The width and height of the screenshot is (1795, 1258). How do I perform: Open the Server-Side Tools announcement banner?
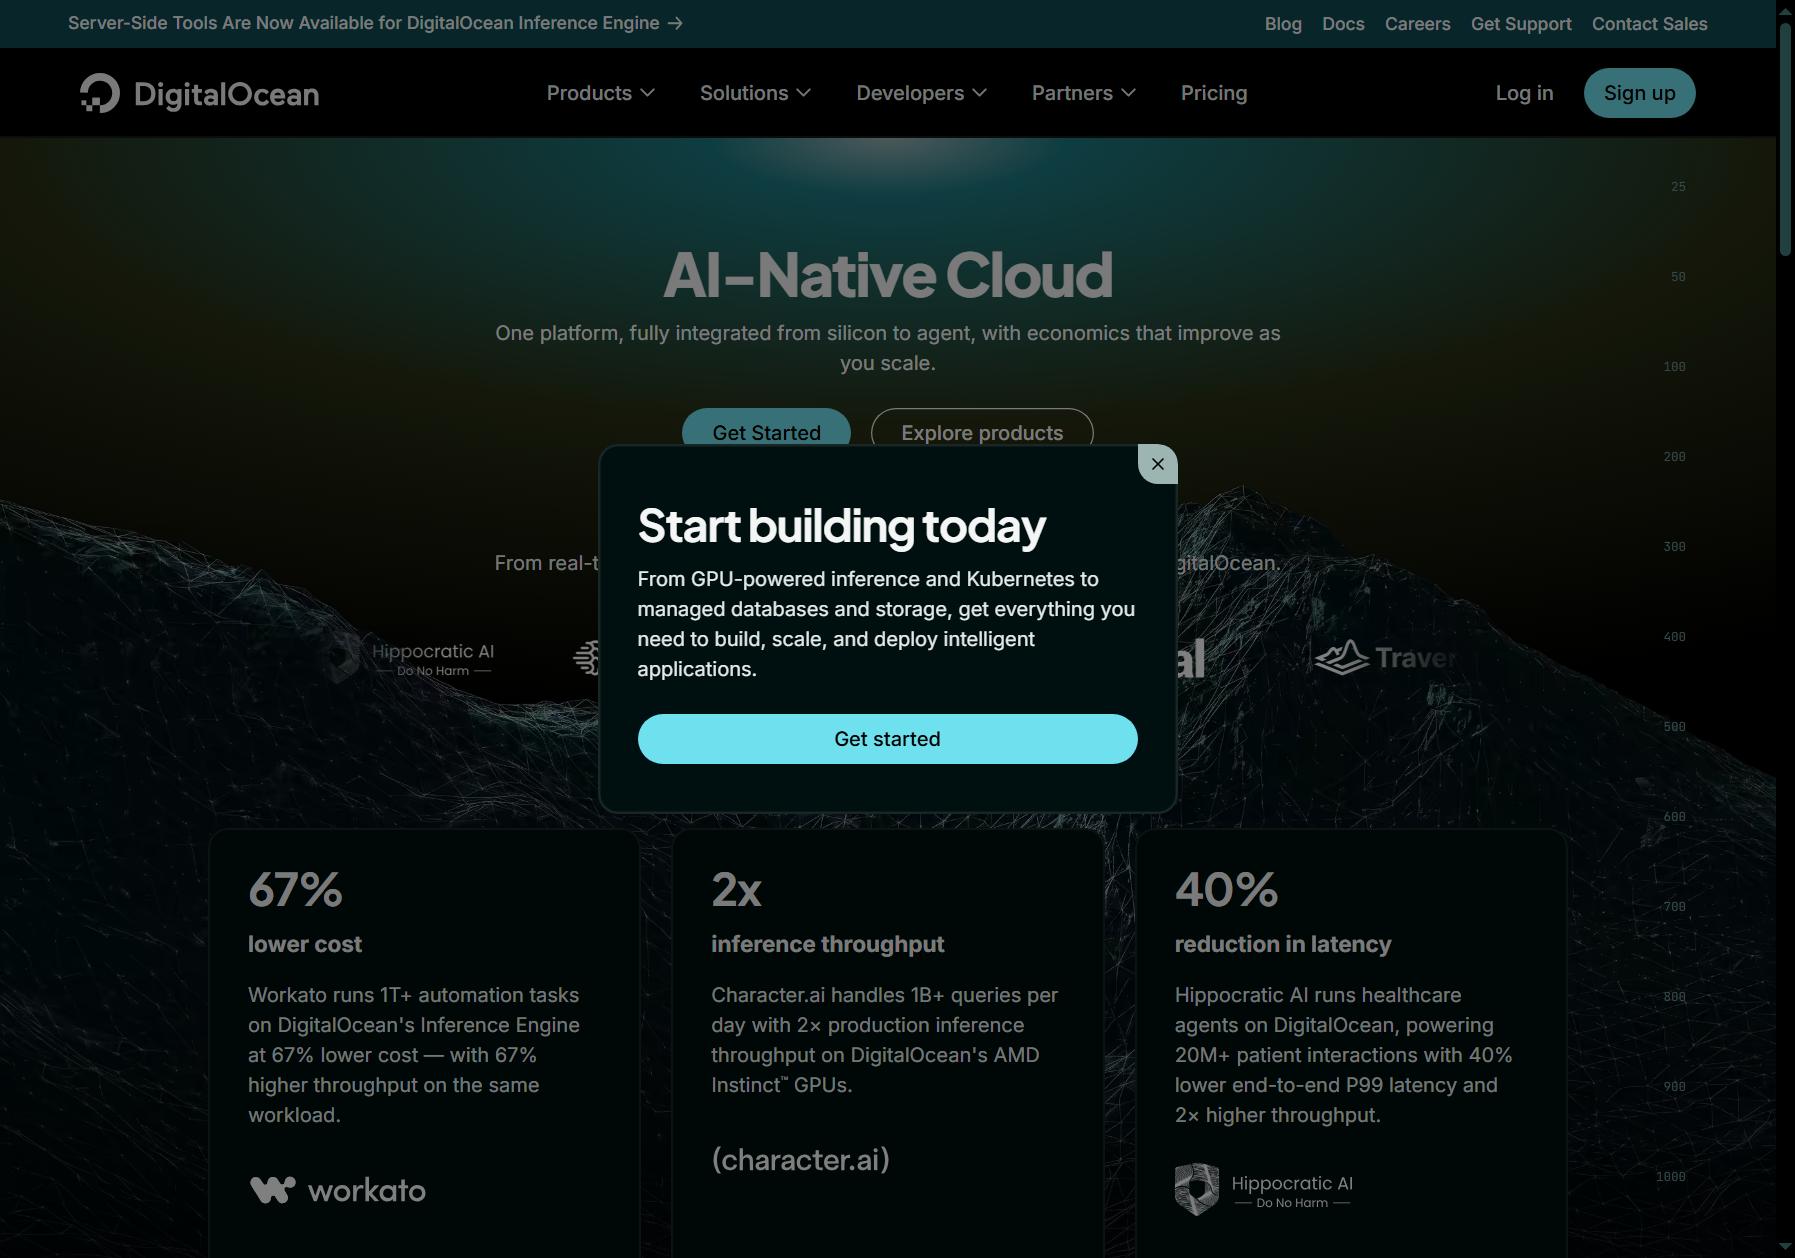(x=375, y=23)
